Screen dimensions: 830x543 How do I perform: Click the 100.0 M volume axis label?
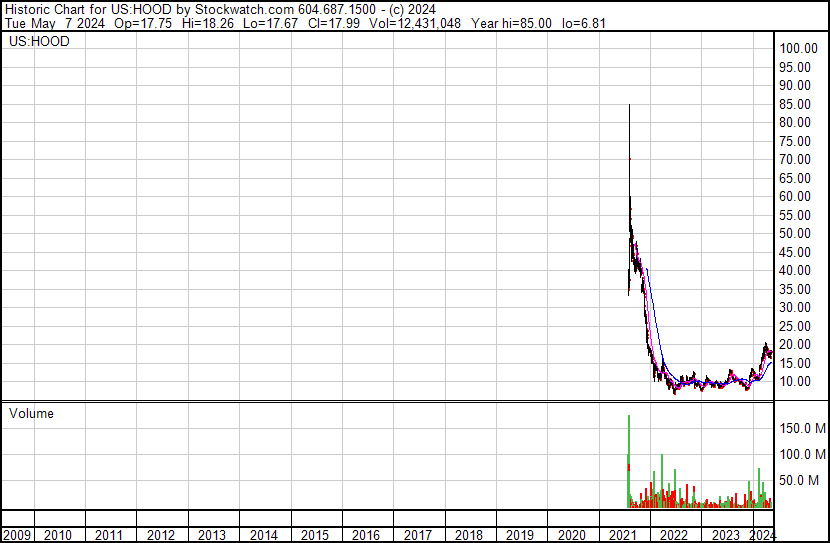(802, 454)
